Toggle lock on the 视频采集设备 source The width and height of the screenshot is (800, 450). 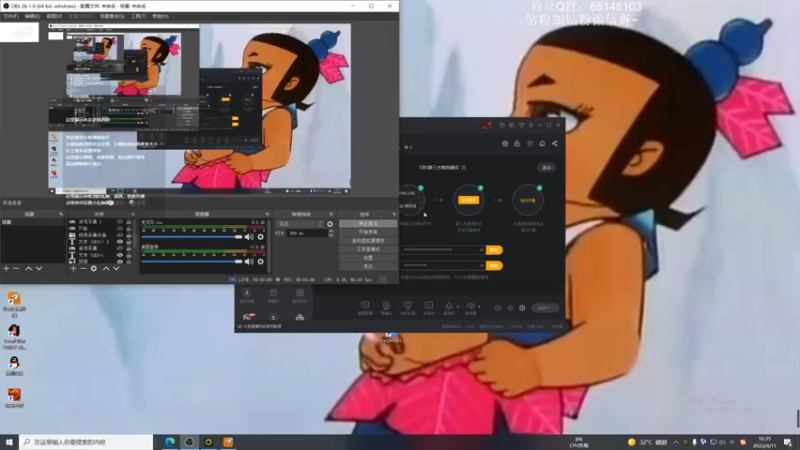click(129, 235)
